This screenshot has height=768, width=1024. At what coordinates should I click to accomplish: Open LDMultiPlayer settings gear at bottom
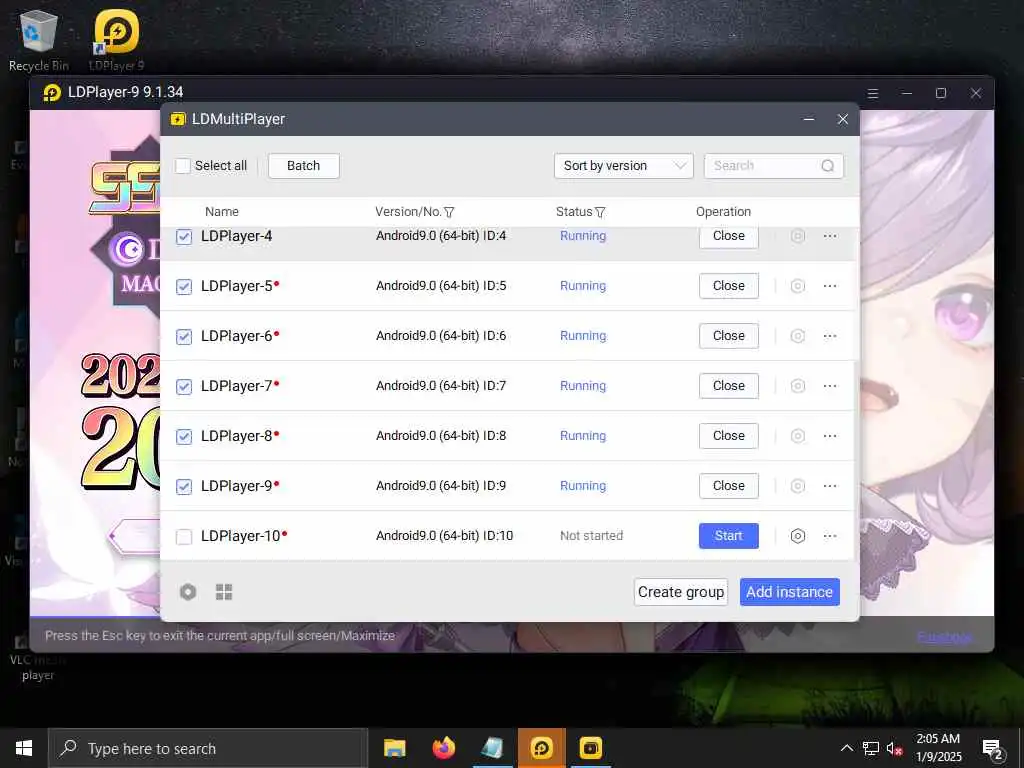pyautogui.click(x=188, y=592)
